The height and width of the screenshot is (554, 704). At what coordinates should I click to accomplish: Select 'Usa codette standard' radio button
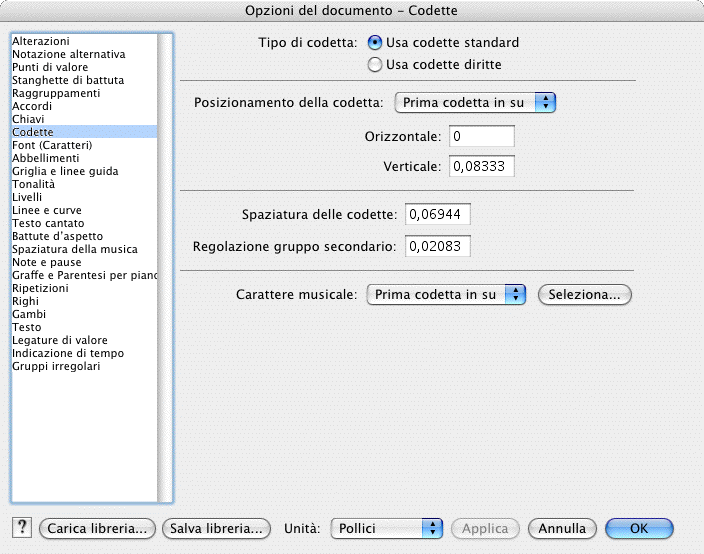pyautogui.click(x=375, y=43)
